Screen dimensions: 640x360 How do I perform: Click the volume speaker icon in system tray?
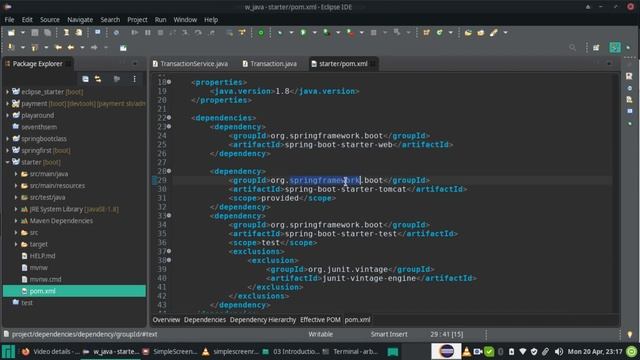pyautogui.click(x=559, y=351)
